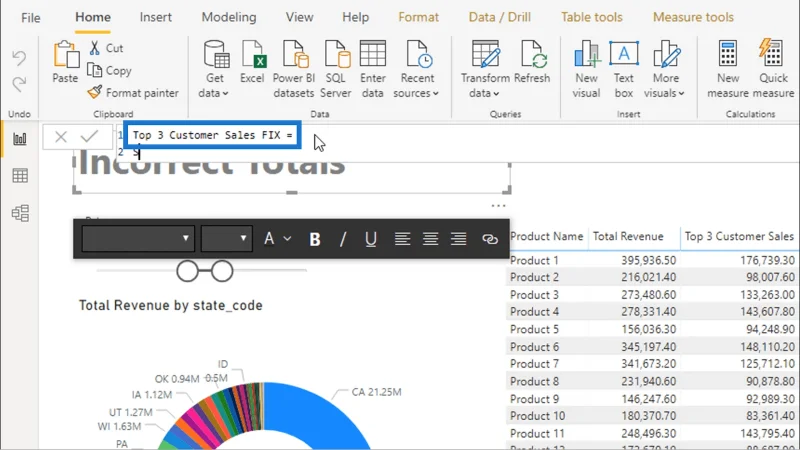
Task: Create a New measure
Action: (x=728, y=69)
